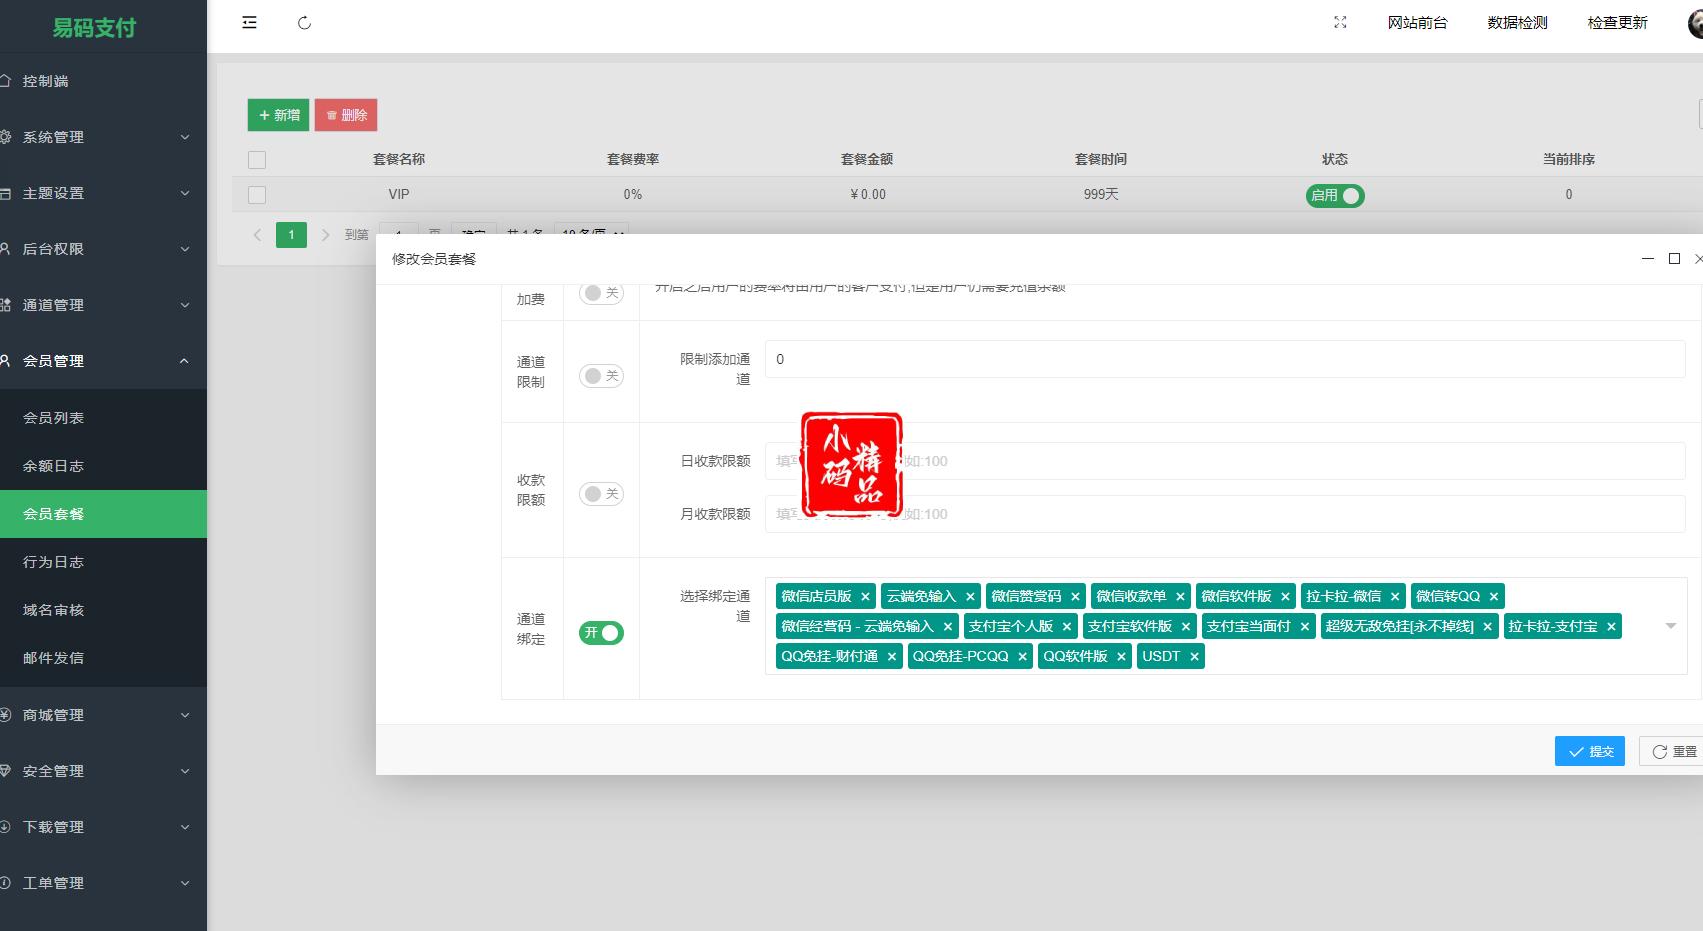Click the previous page arrow
This screenshot has width=1703, height=931.
pos(257,235)
